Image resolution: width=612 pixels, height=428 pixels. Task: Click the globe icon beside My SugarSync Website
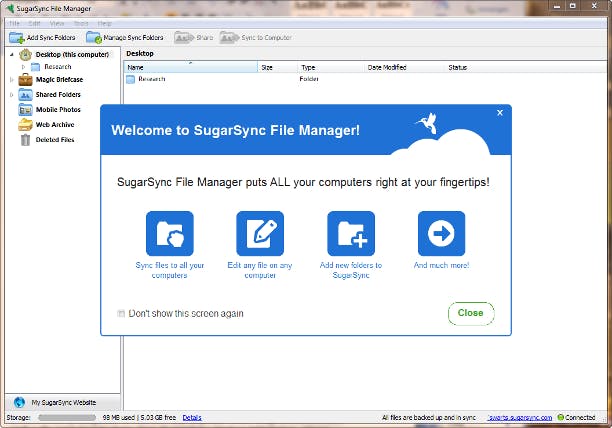[19, 402]
